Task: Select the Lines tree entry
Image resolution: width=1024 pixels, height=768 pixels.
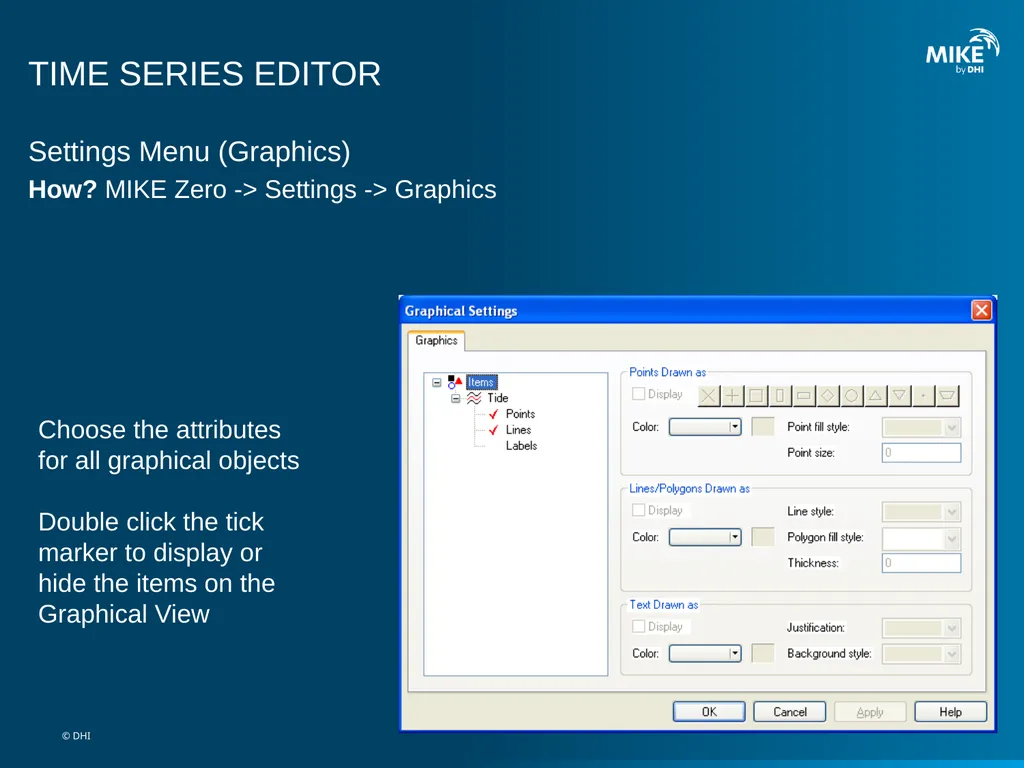Action: coord(519,430)
